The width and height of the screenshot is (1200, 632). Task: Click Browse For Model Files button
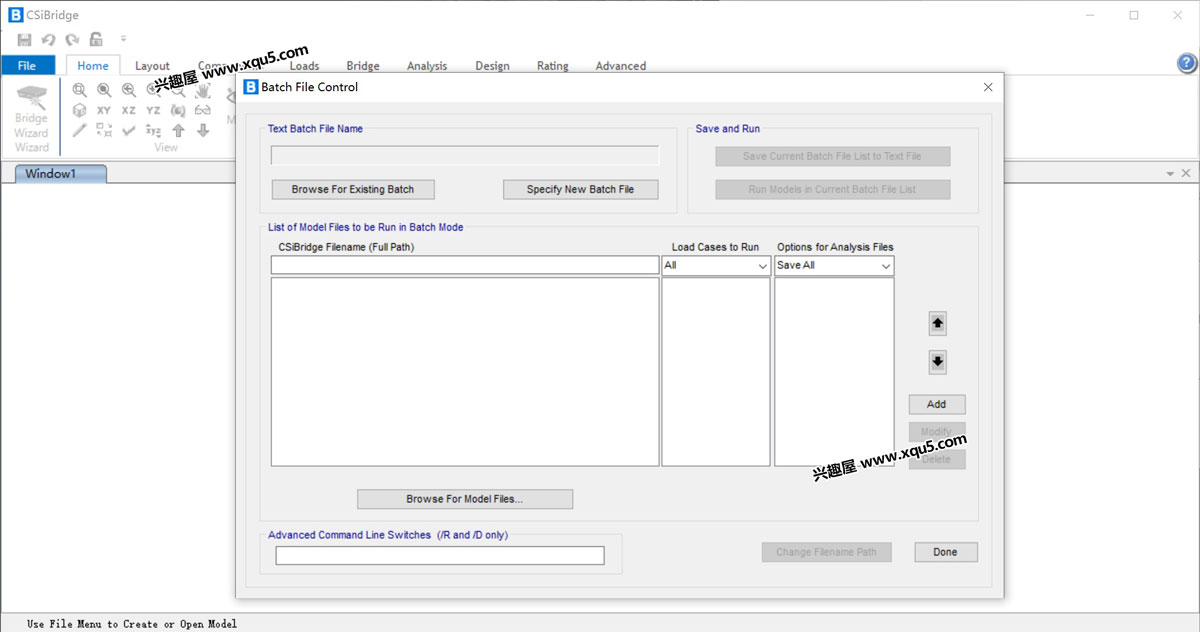(465, 499)
